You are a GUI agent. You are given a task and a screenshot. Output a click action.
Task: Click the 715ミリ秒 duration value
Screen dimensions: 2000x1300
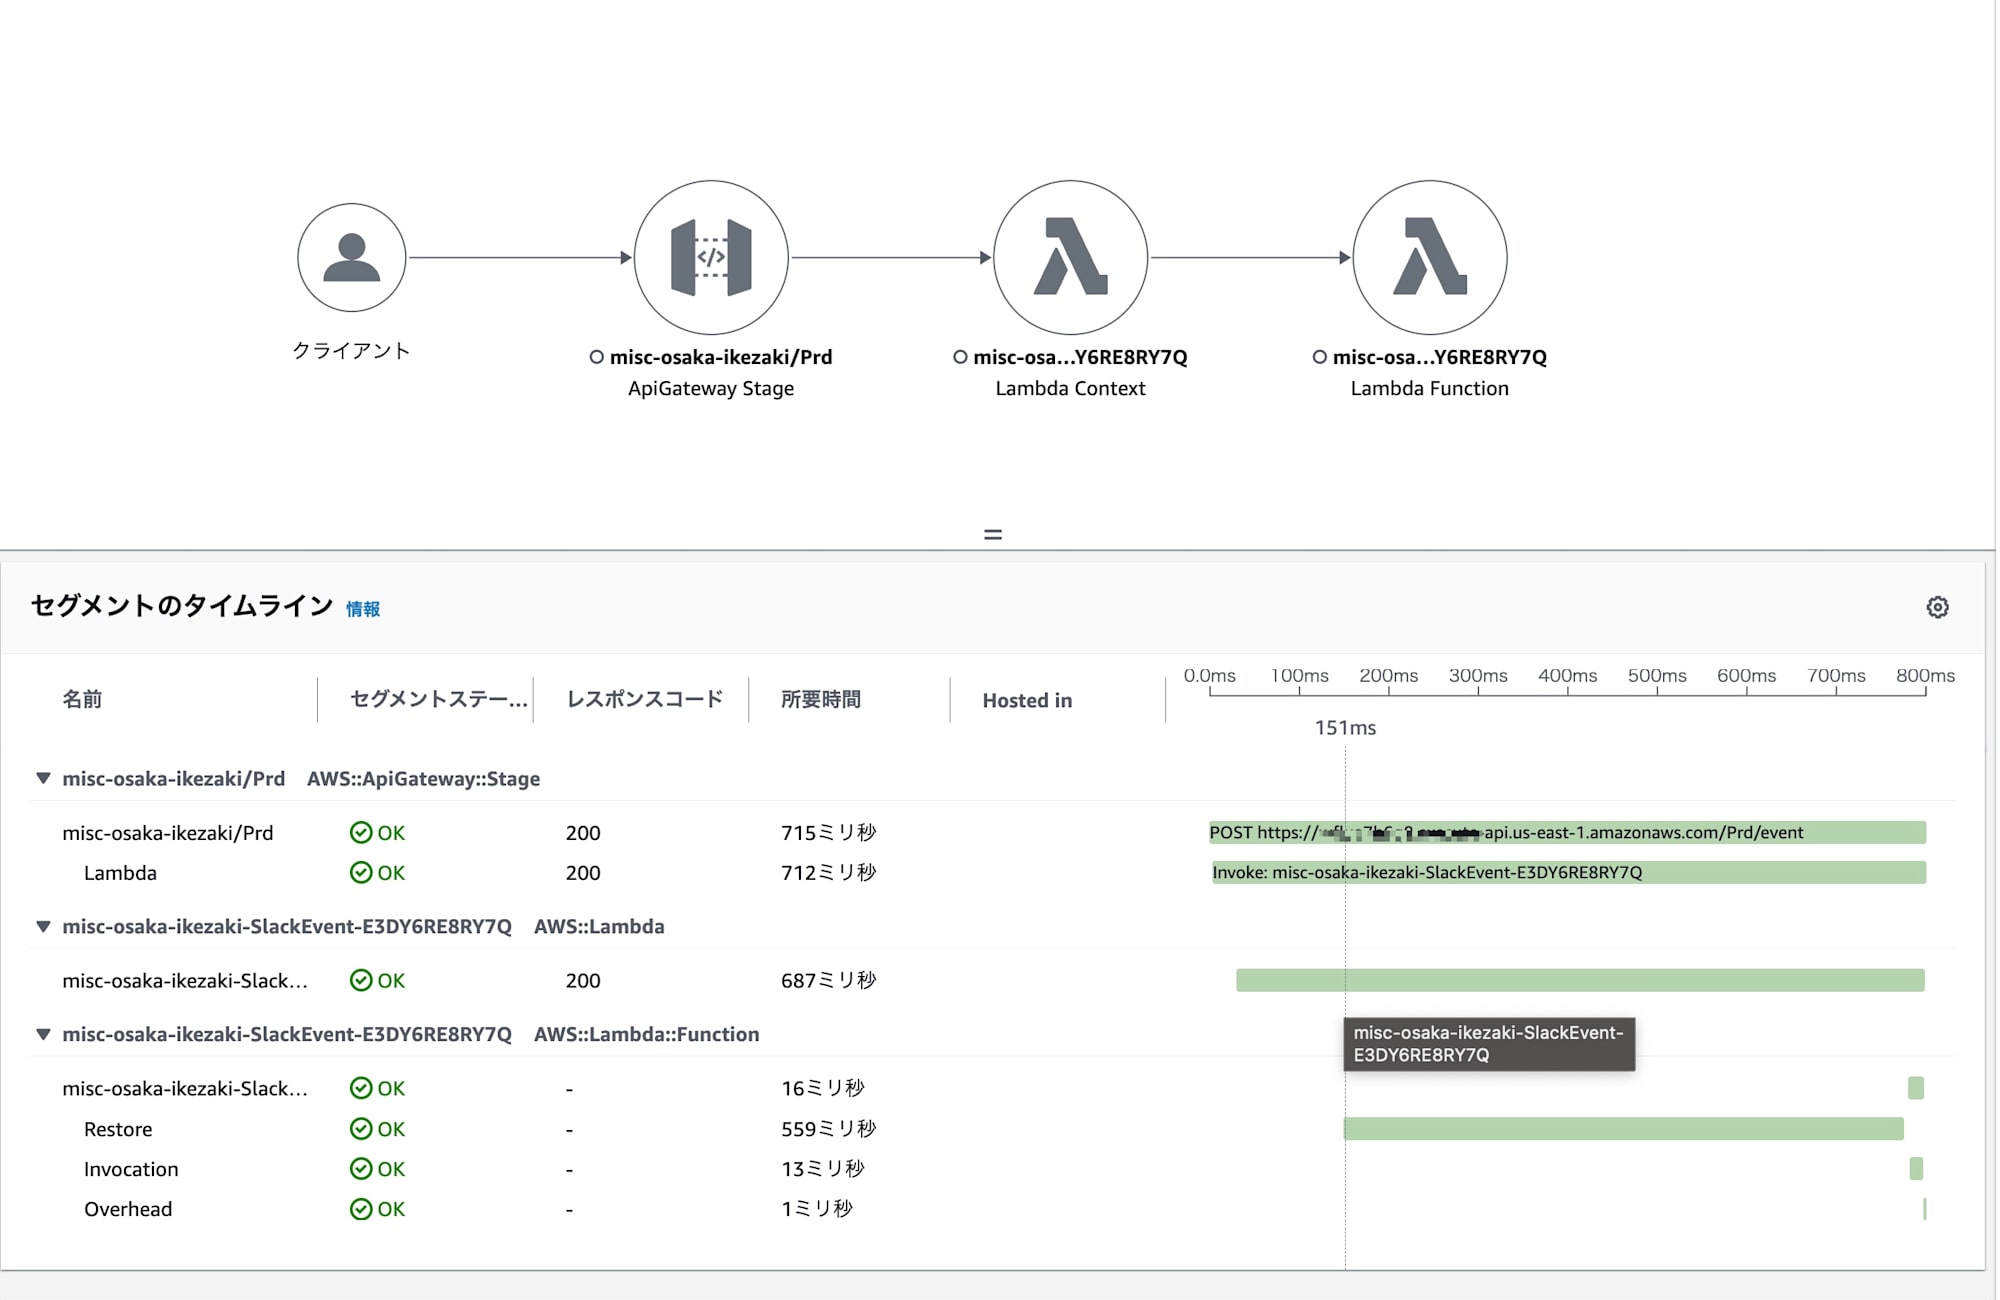(828, 833)
